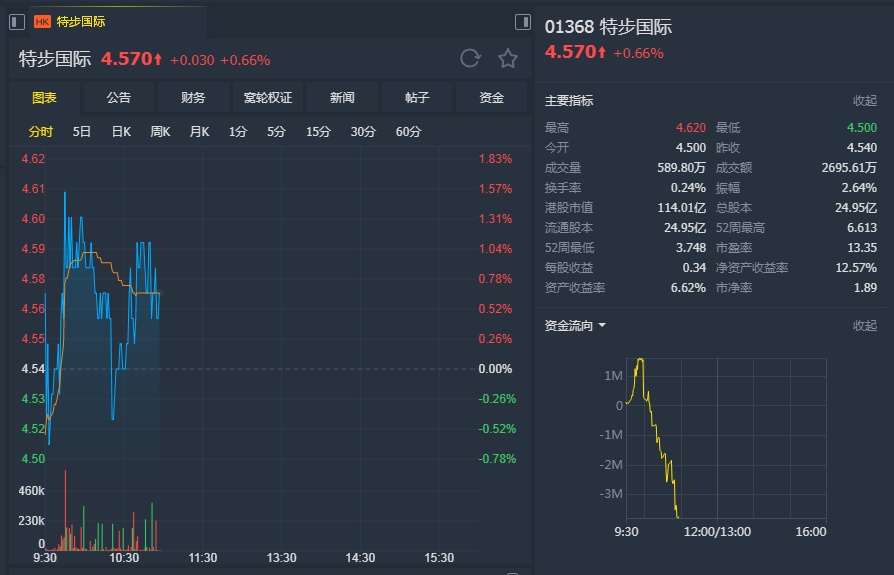Select the 窝轮权证 tab
The height and width of the screenshot is (575, 894).
[268, 98]
